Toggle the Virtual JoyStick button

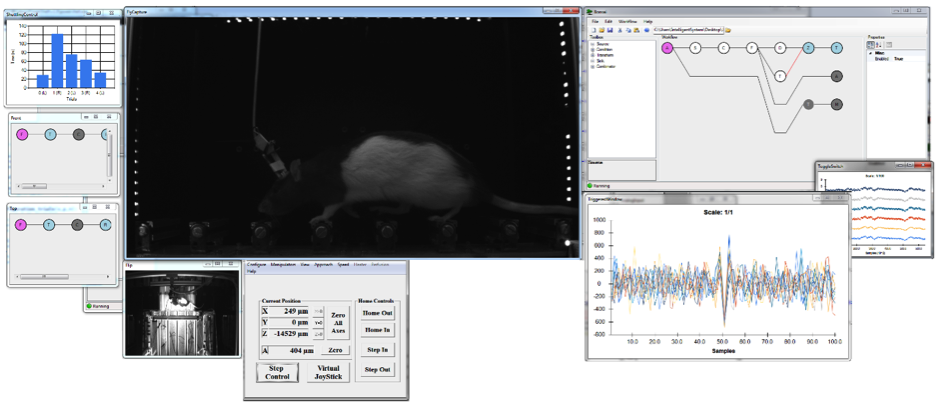[329, 373]
